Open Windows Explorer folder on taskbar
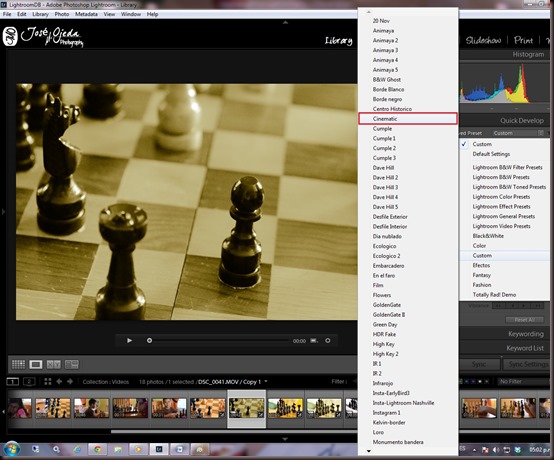This screenshot has width=554, height=460. pyautogui.click(x=118, y=449)
